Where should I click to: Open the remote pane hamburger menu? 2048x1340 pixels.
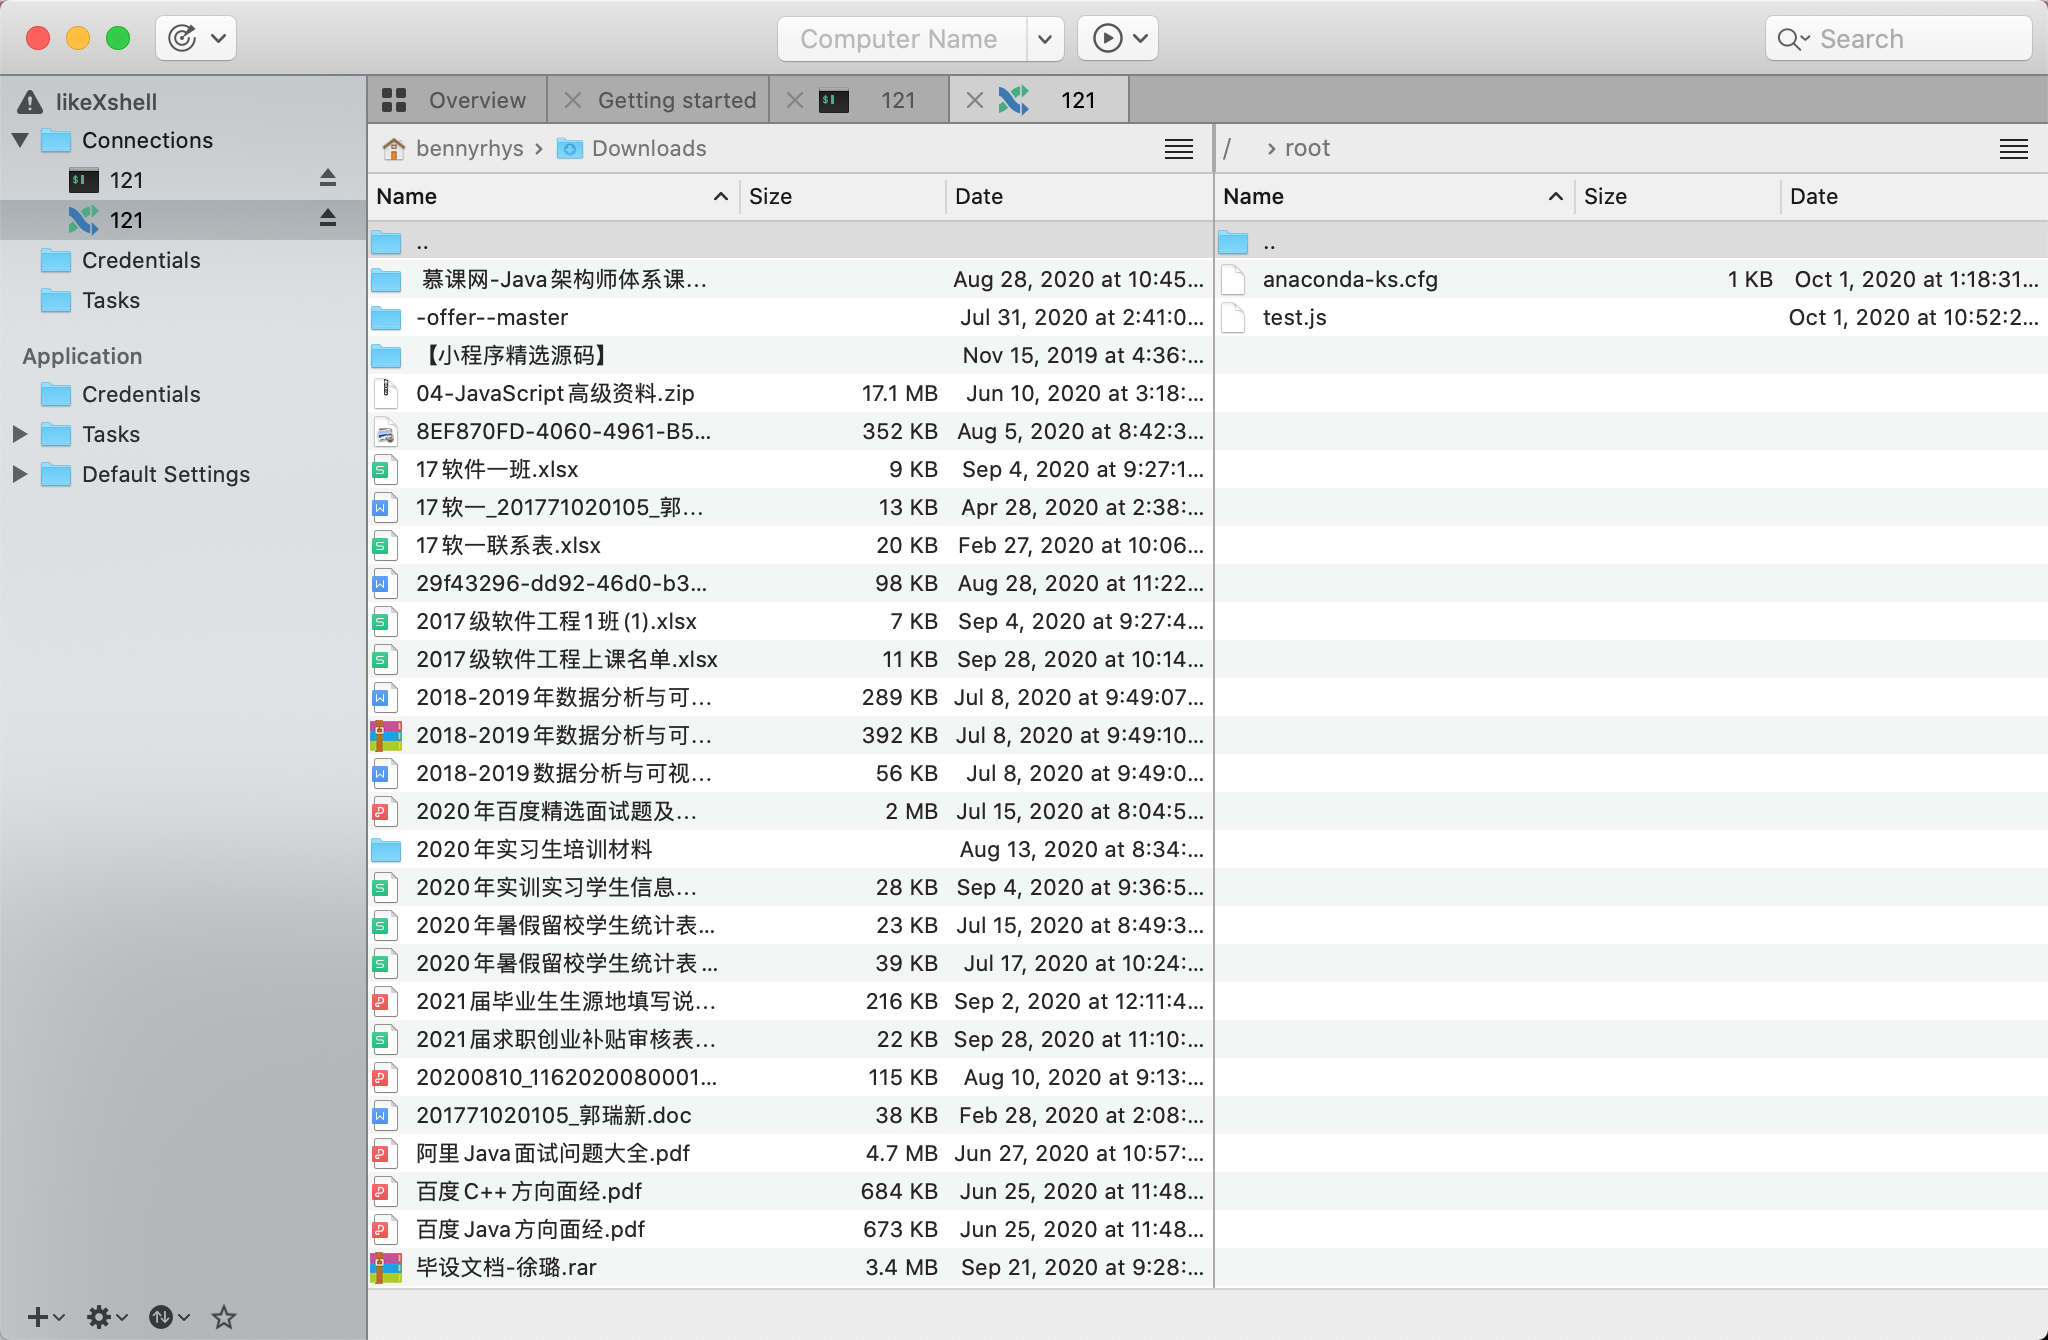pyautogui.click(x=2014, y=149)
